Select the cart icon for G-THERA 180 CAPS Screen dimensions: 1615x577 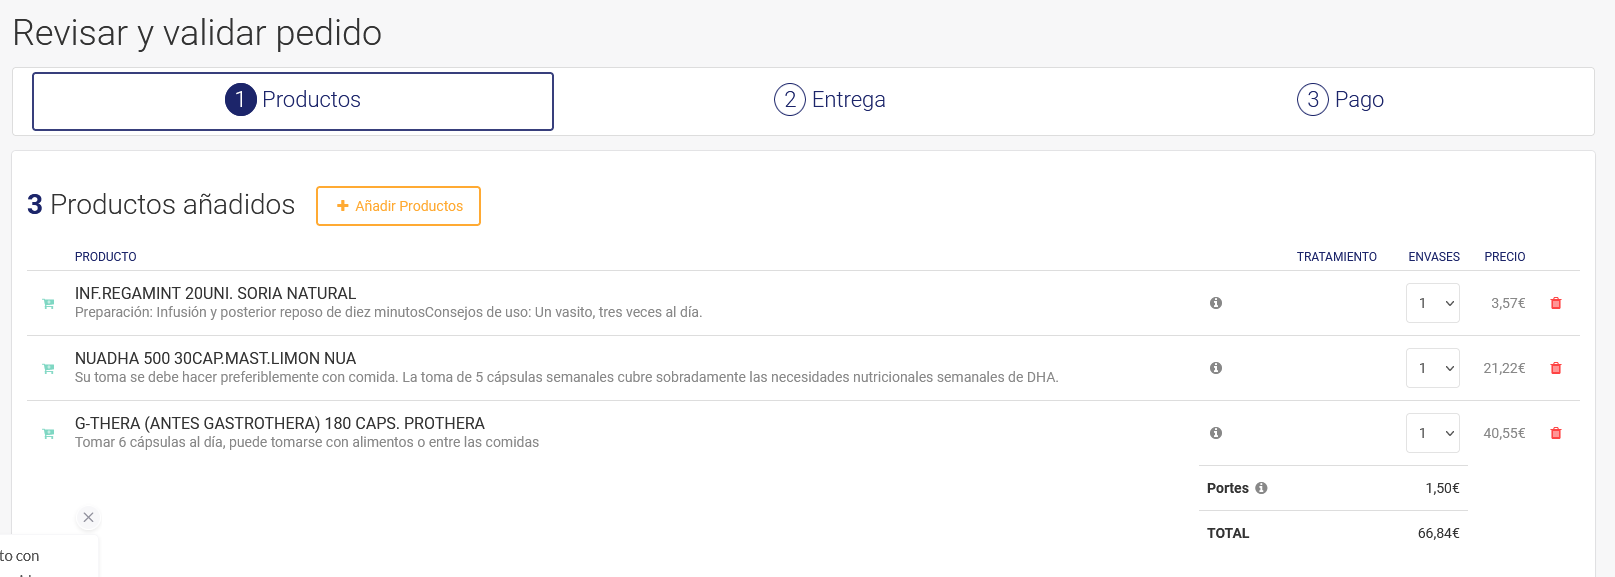pyautogui.click(x=47, y=433)
